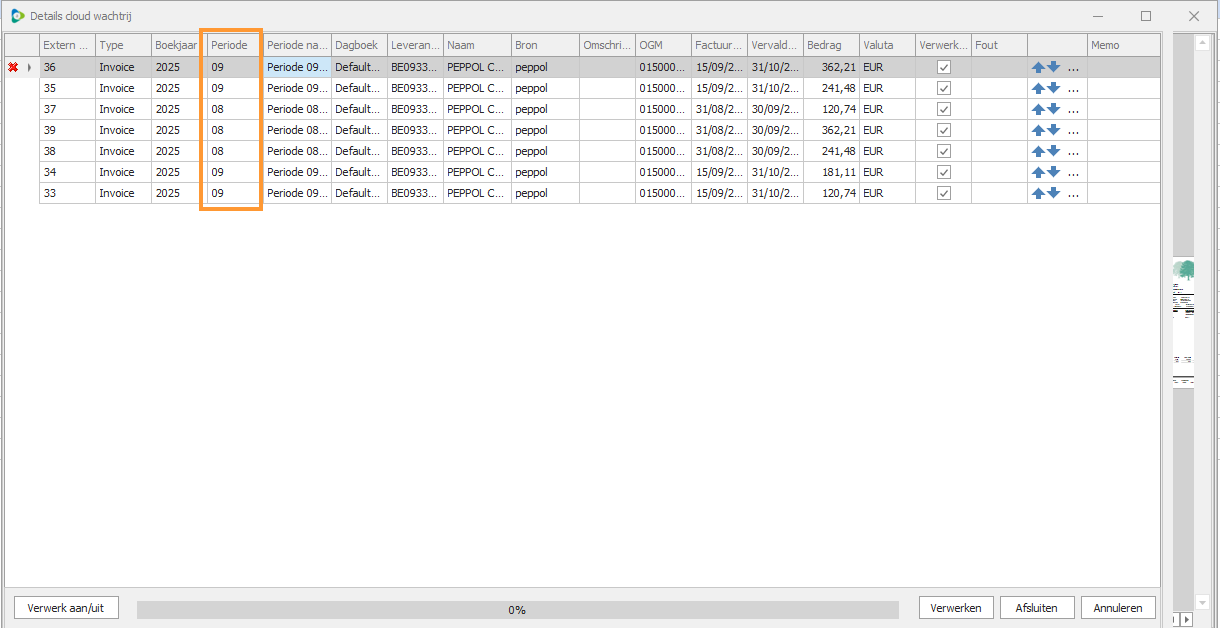Open the ellipsis options for row 33
Viewport: 1220px width, 628px height.
pos(1073,194)
